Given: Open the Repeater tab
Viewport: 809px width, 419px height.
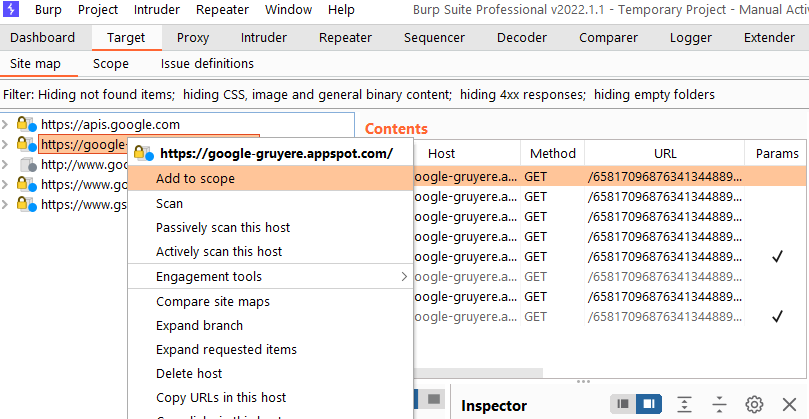Looking at the screenshot, I should point(345,38).
